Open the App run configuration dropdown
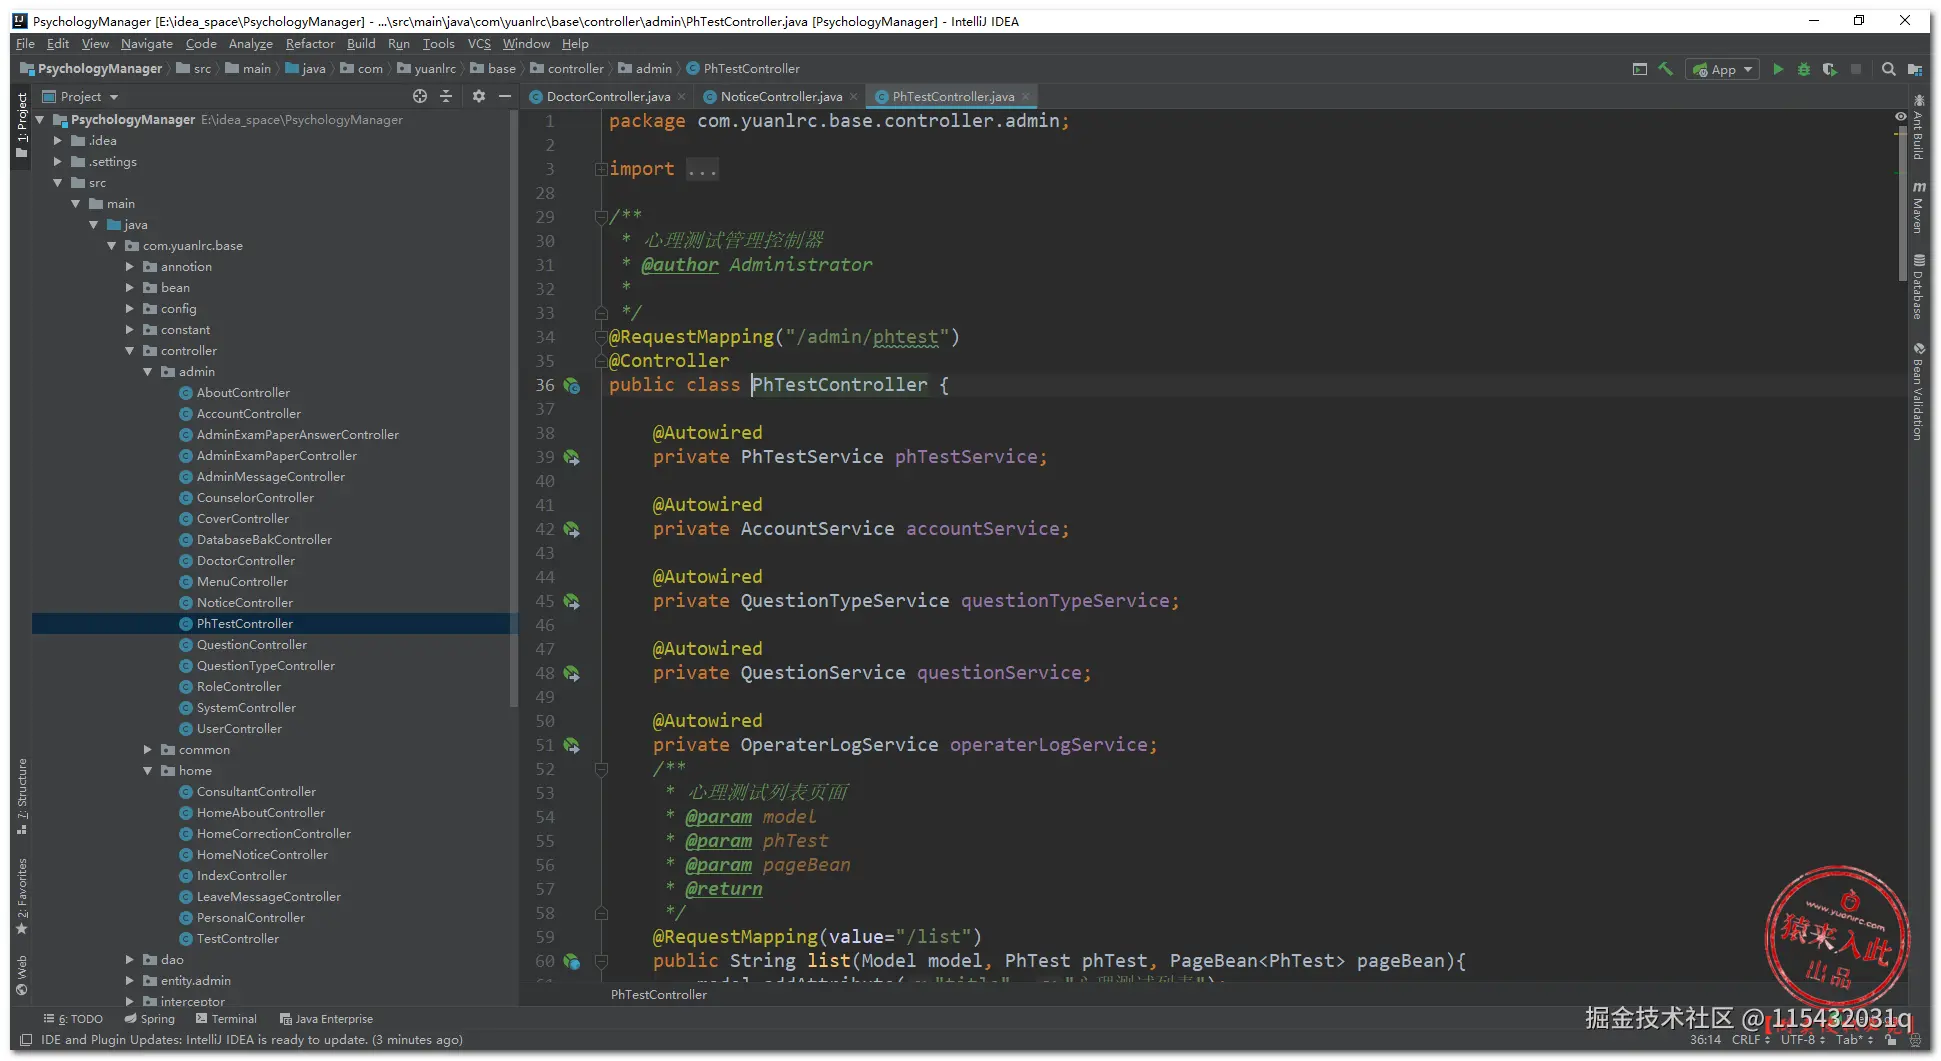Image resolution: width=1941 pixels, height=1061 pixels. point(1723,69)
